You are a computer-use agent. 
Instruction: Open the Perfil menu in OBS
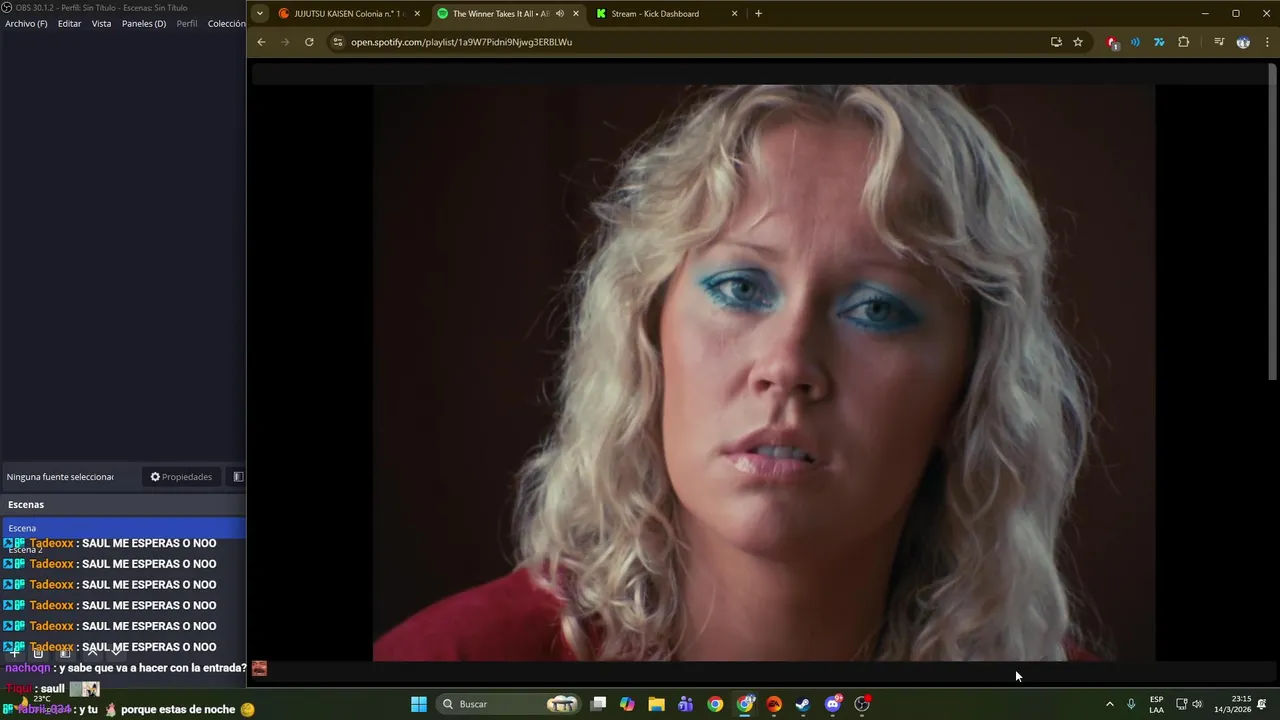[187, 23]
